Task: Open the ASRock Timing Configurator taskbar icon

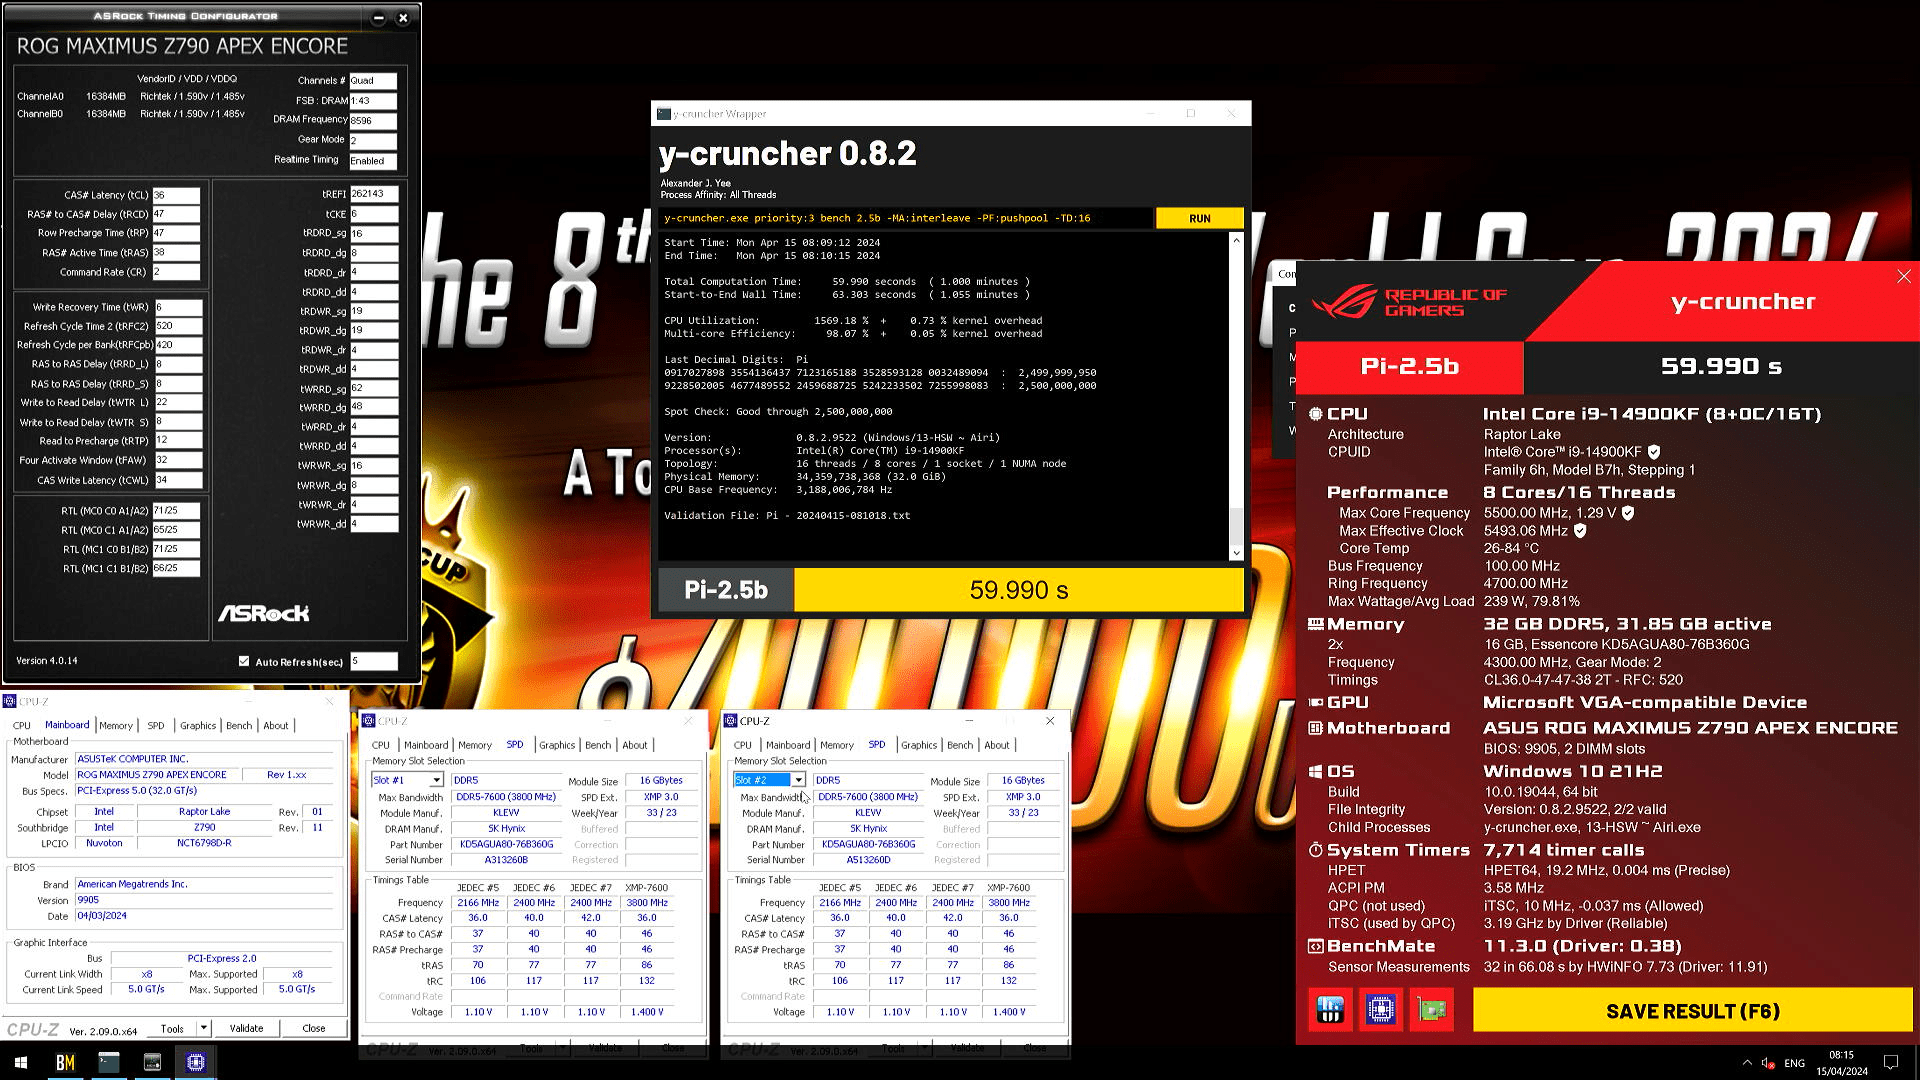Action: tap(152, 1062)
